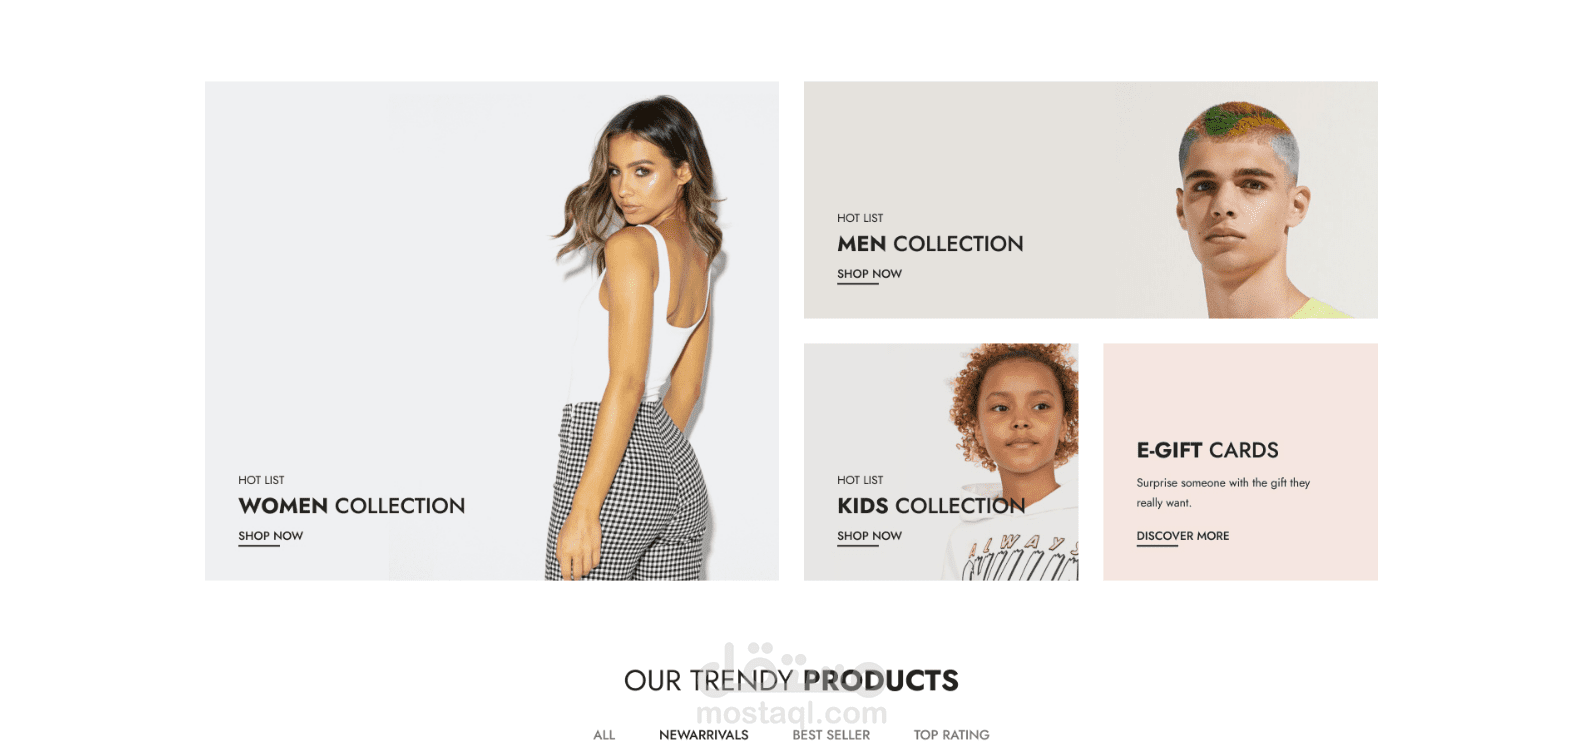Open Men Collection Shop Now link

pyautogui.click(x=869, y=274)
